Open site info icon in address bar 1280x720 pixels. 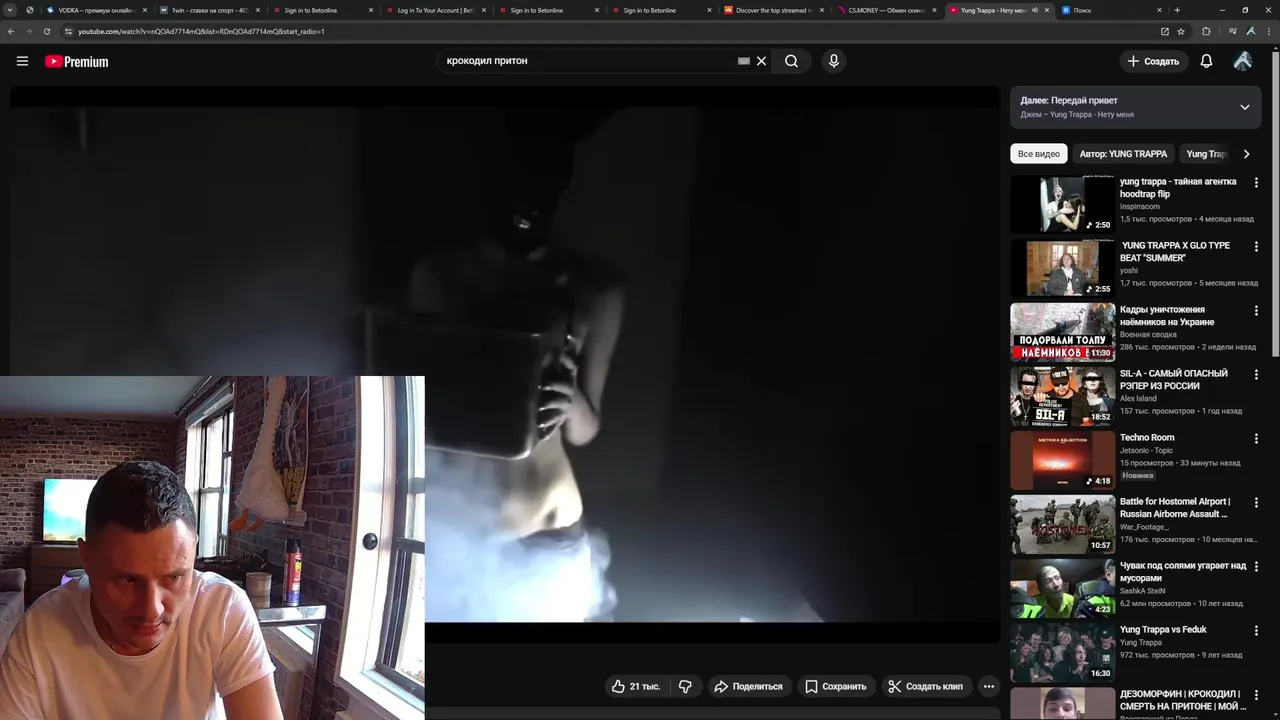pyautogui.click(x=68, y=31)
